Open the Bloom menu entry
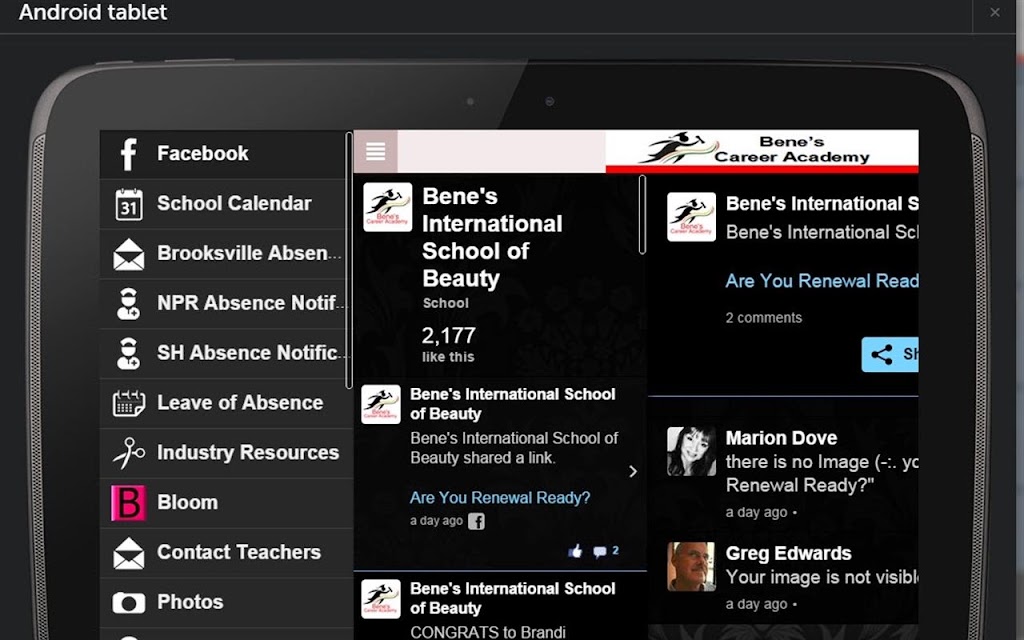This screenshot has height=640, width=1024. point(226,502)
